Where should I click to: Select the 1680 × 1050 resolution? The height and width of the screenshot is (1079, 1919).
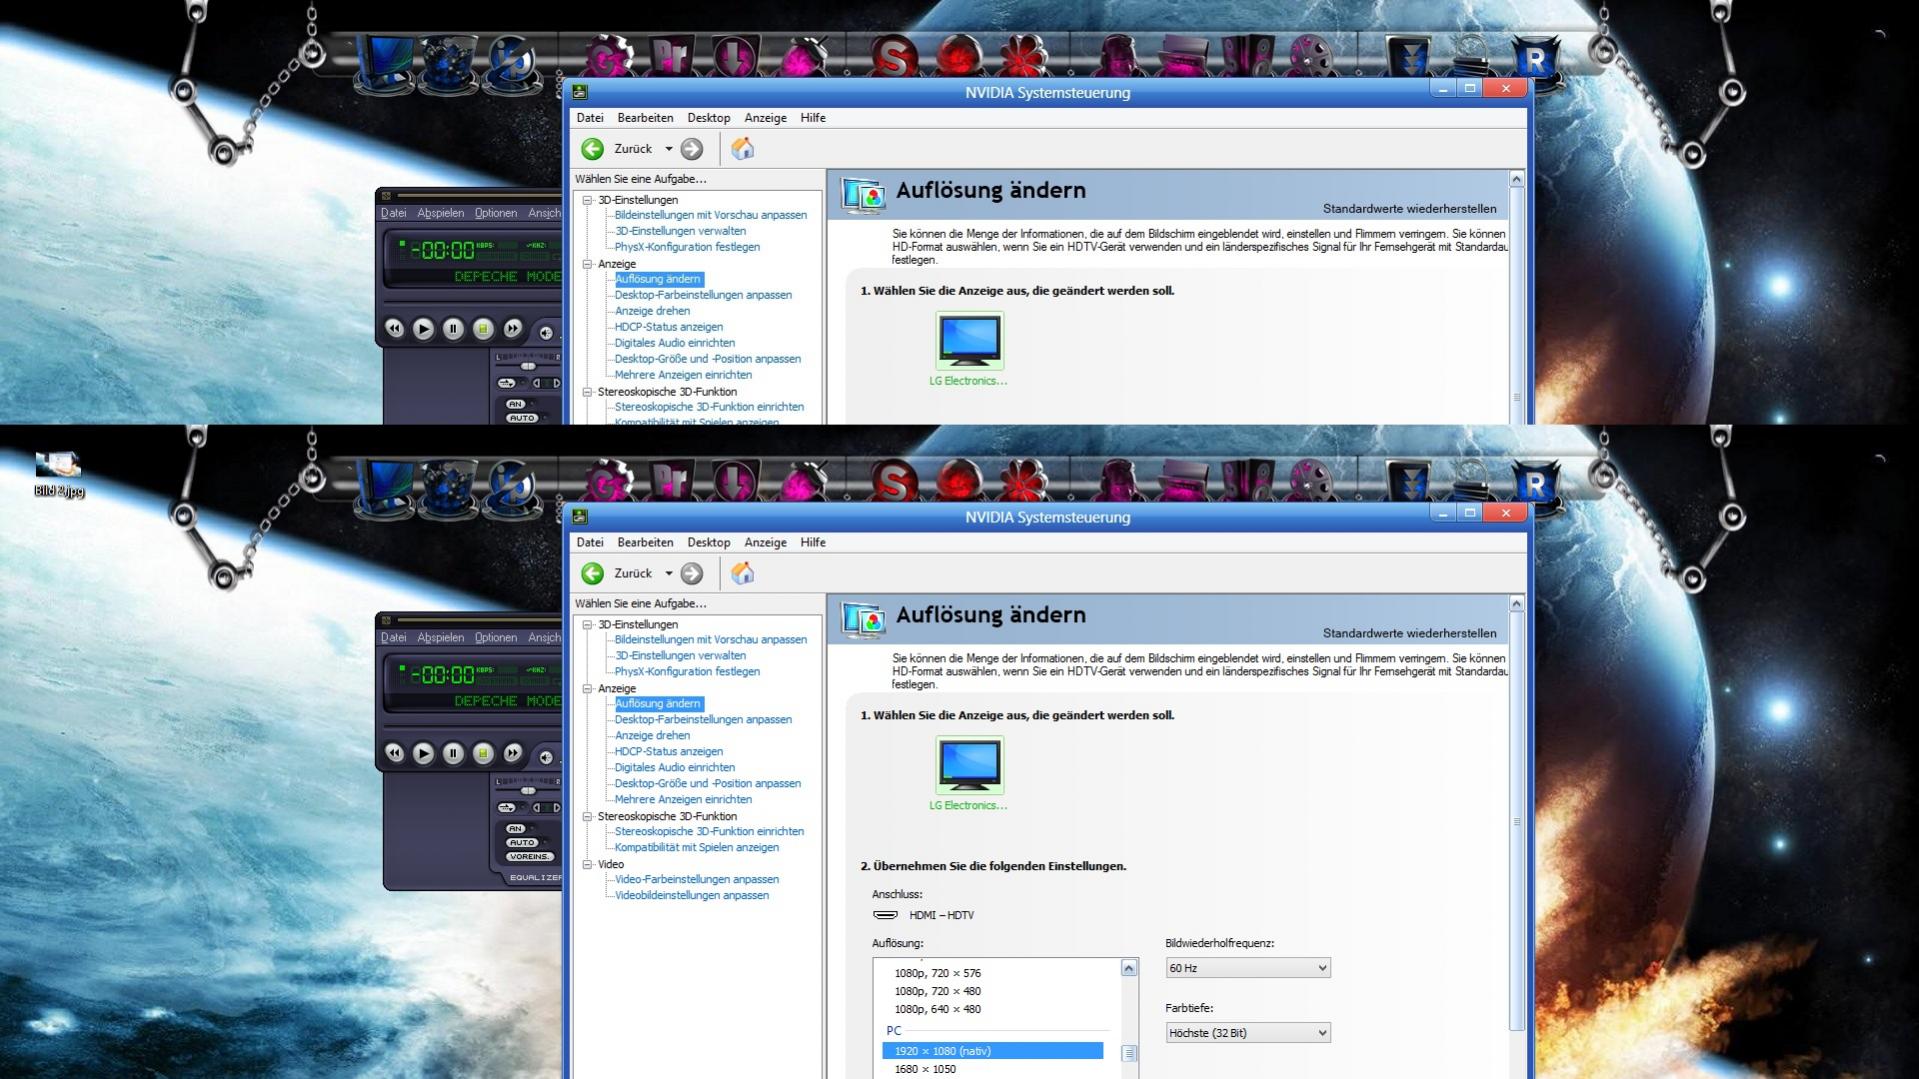pyautogui.click(x=925, y=1069)
